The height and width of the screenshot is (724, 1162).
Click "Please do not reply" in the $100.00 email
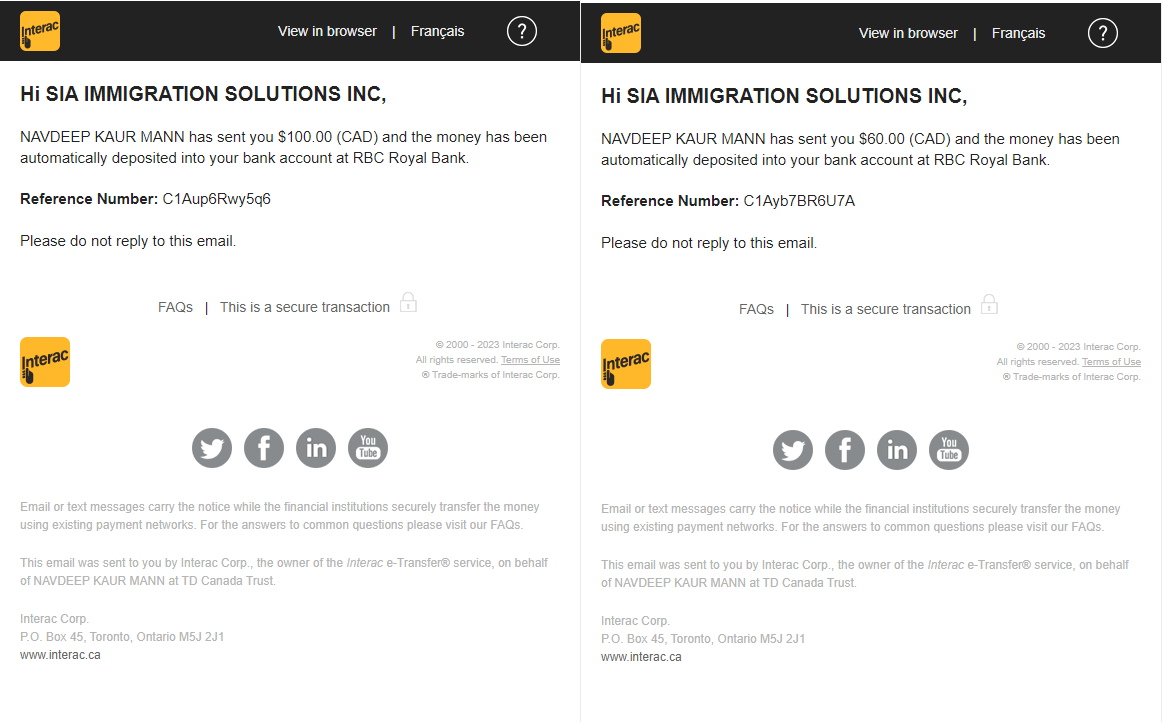(x=128, y=242)
